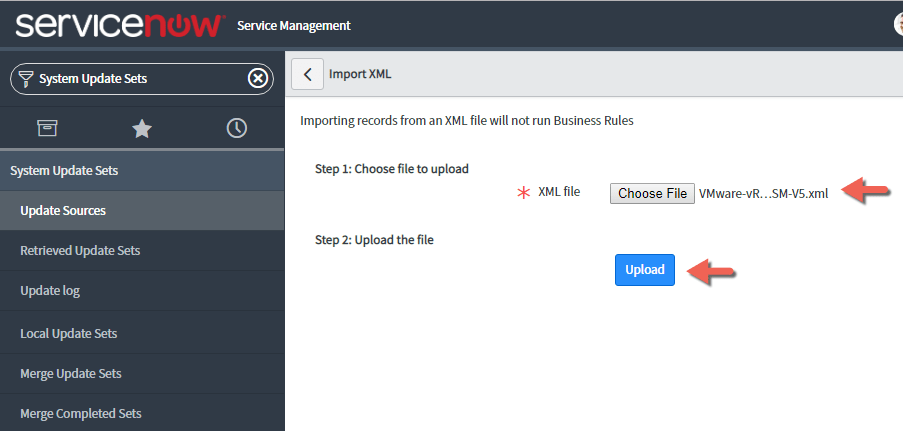Navigate to Merge Update Sets
903x431 pixels.
[71, 373]
